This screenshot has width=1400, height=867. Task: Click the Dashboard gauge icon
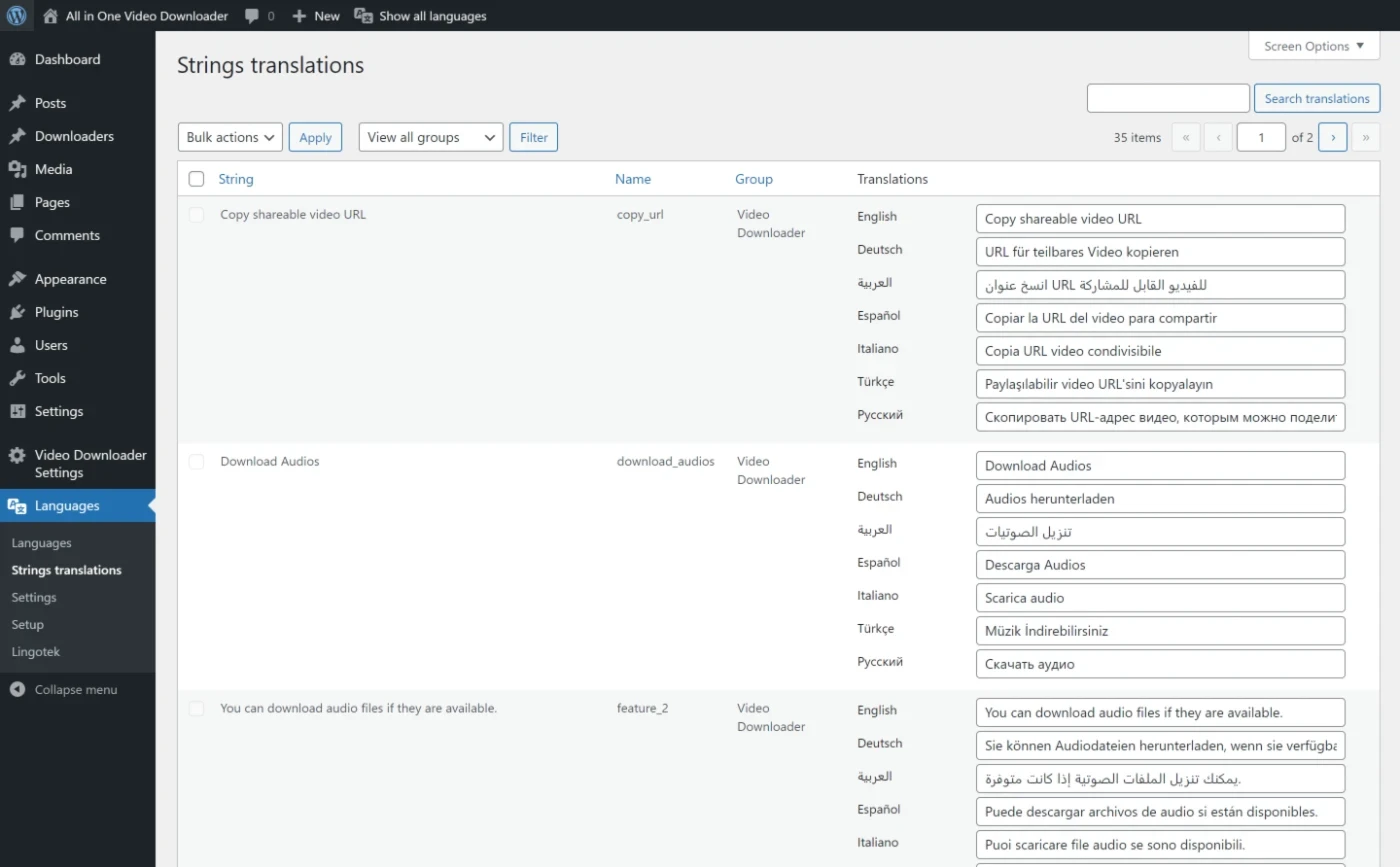(x=17, y=60)
